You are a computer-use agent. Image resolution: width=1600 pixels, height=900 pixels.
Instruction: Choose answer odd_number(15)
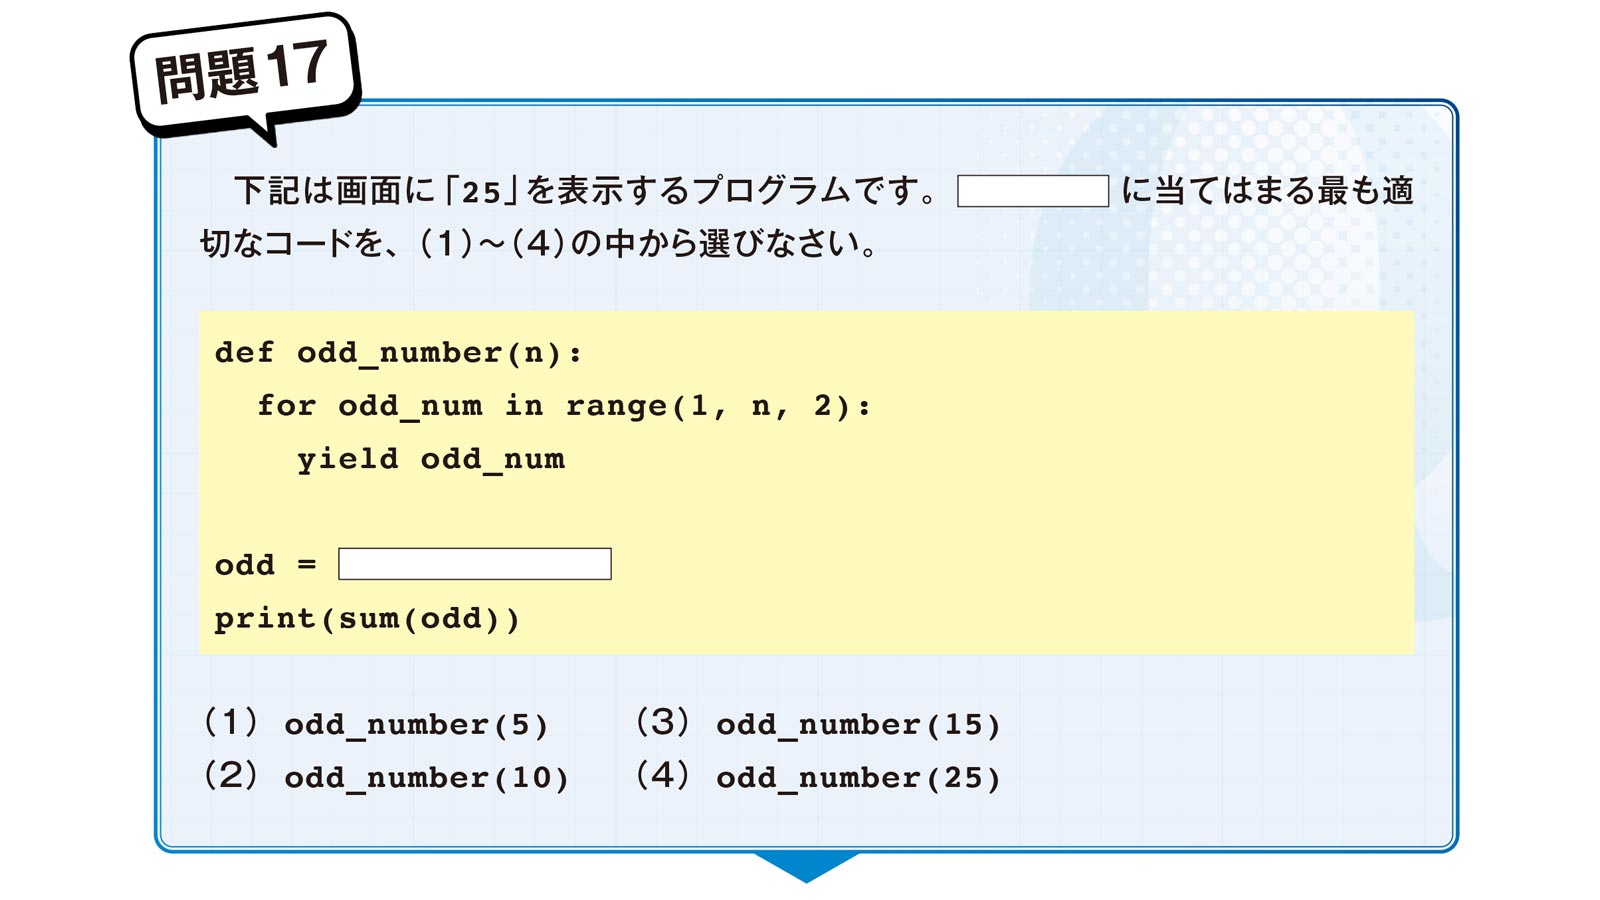point(858,725)
